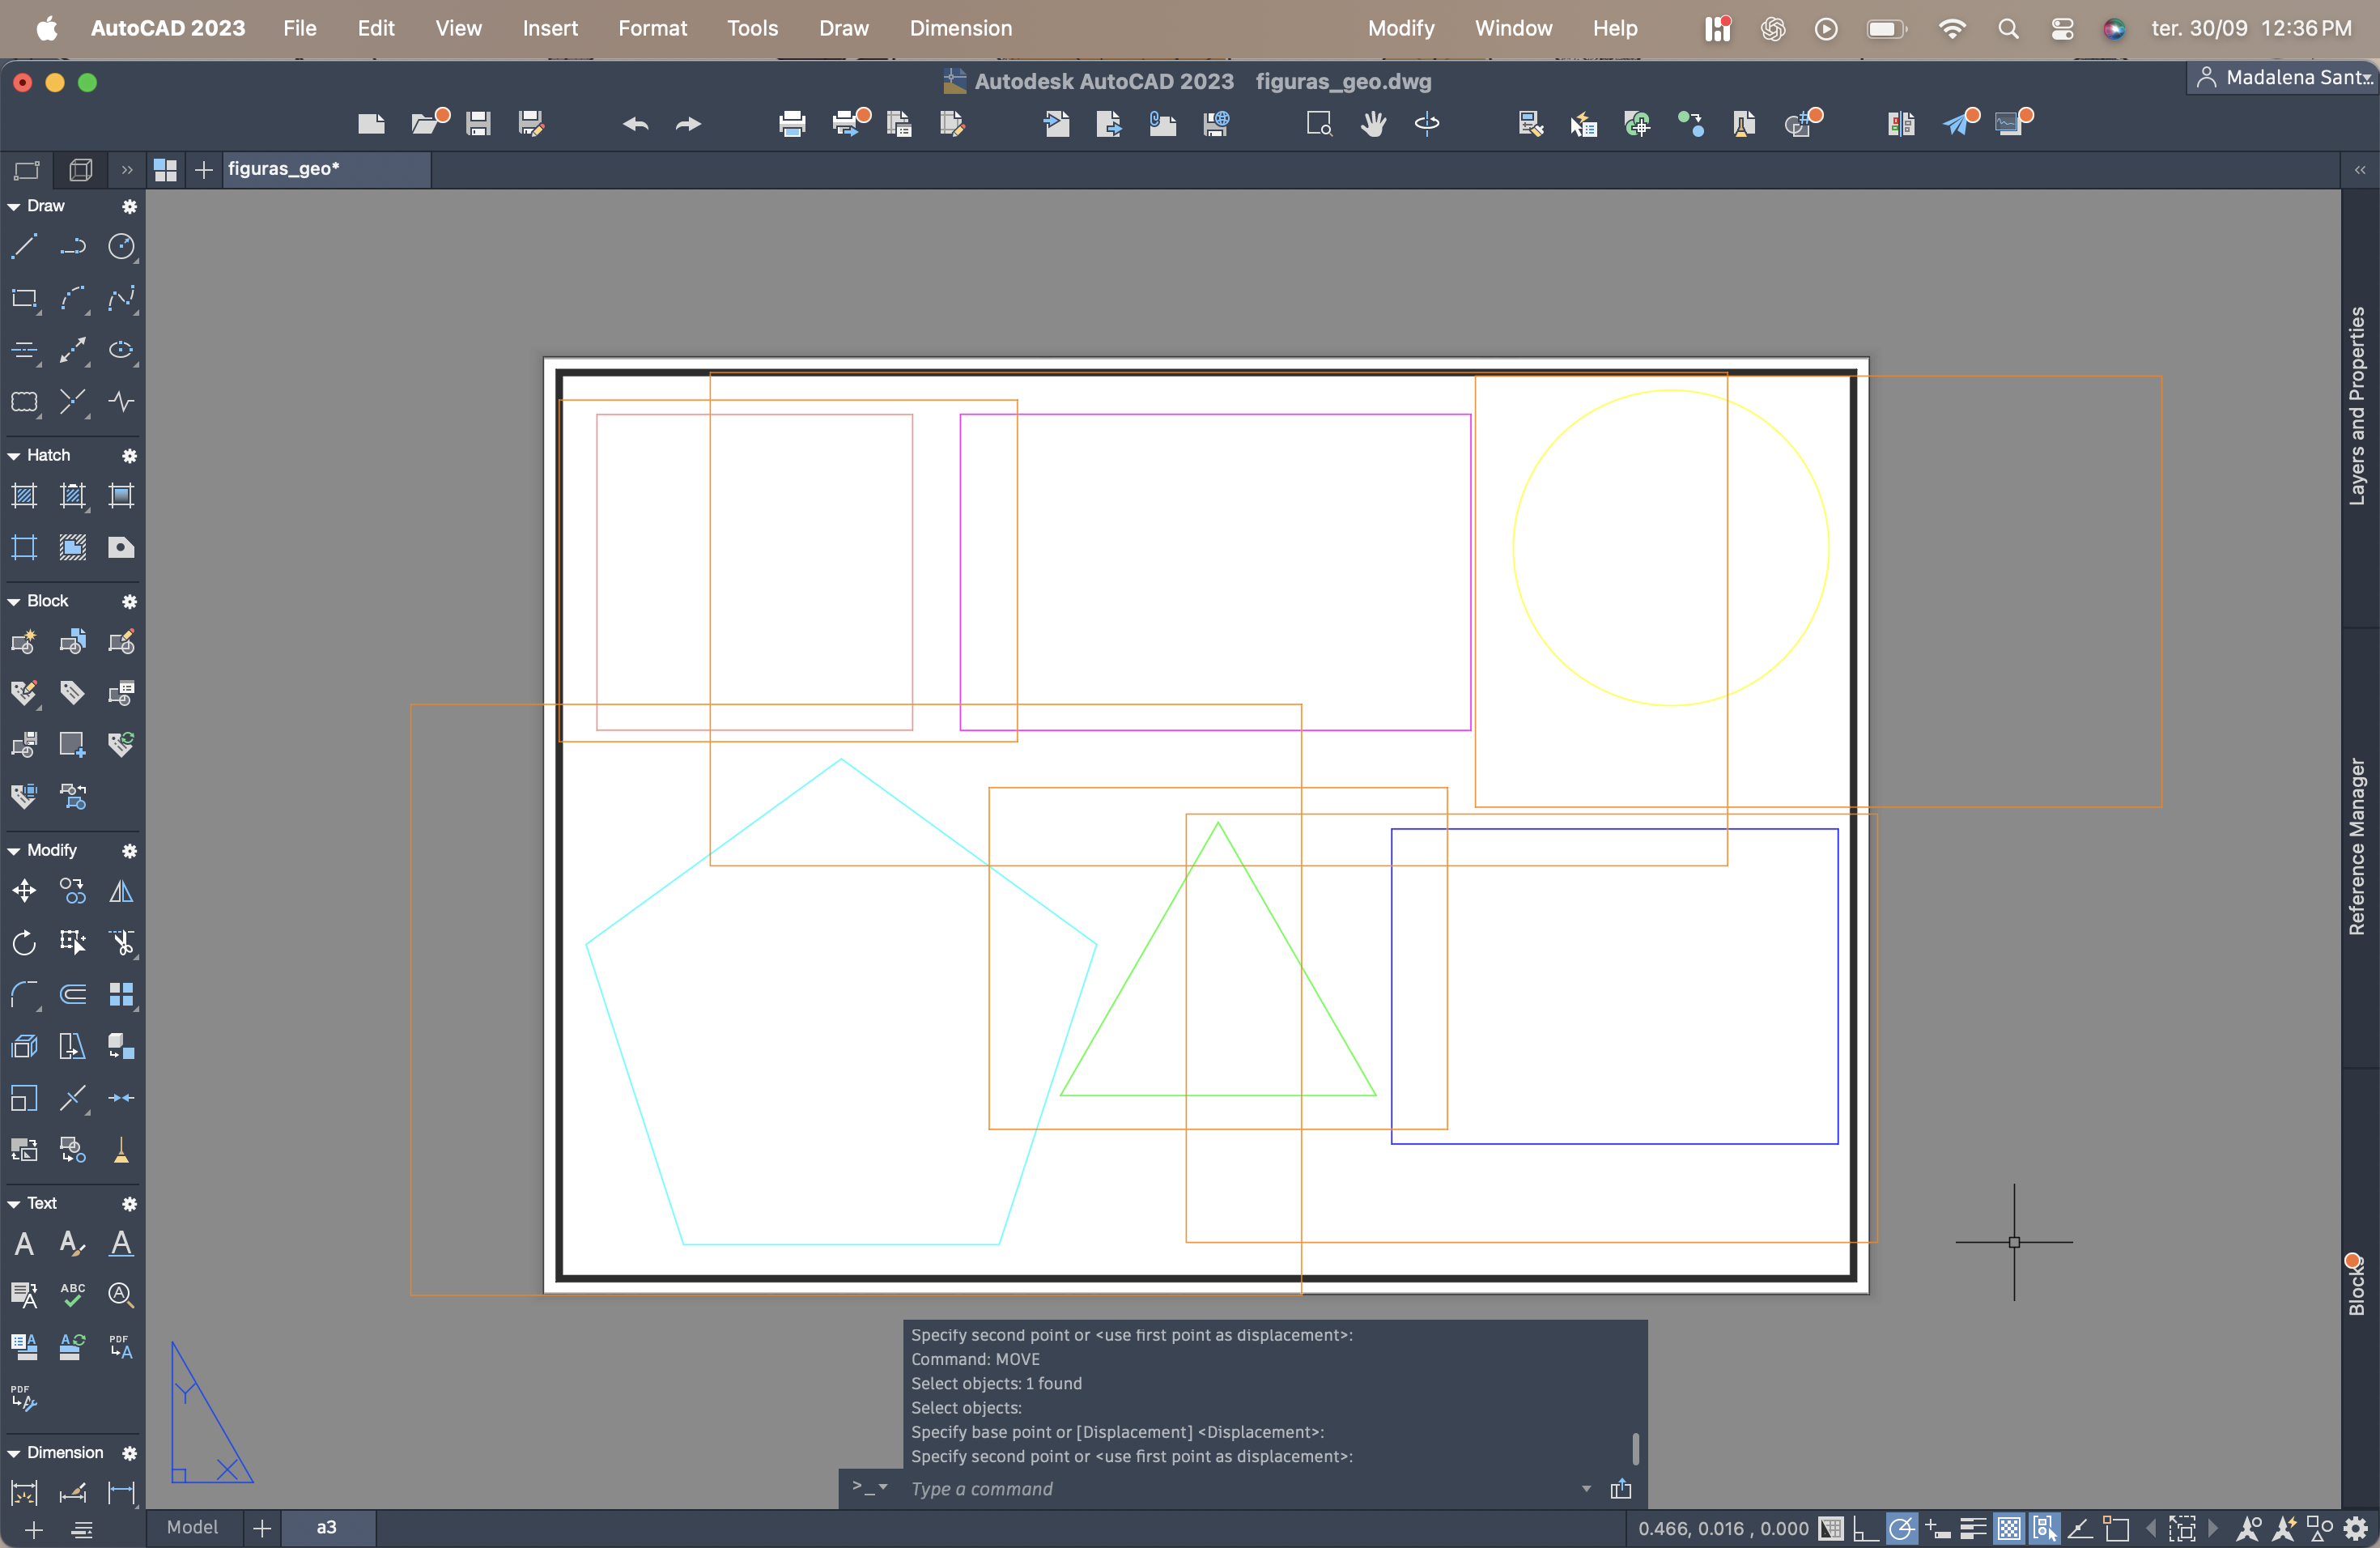Screen dimensions: 2380x1548
Task: Click the Hatch tool icon
Action: 24,495
